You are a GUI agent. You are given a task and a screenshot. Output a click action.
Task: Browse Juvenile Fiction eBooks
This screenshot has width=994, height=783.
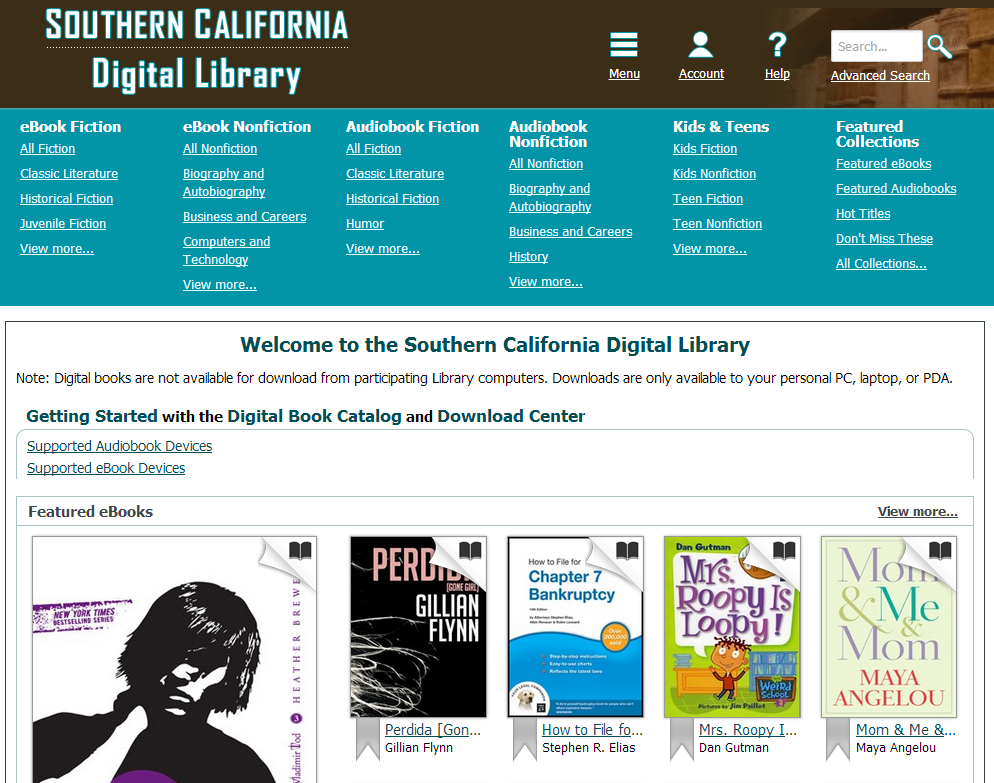click(x=63, y=224)
